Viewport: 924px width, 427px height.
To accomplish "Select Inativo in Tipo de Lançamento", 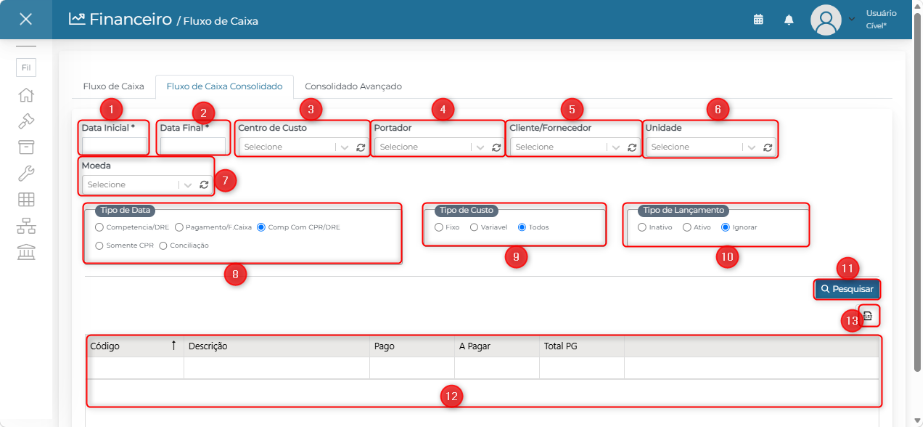I will [642, 227].
